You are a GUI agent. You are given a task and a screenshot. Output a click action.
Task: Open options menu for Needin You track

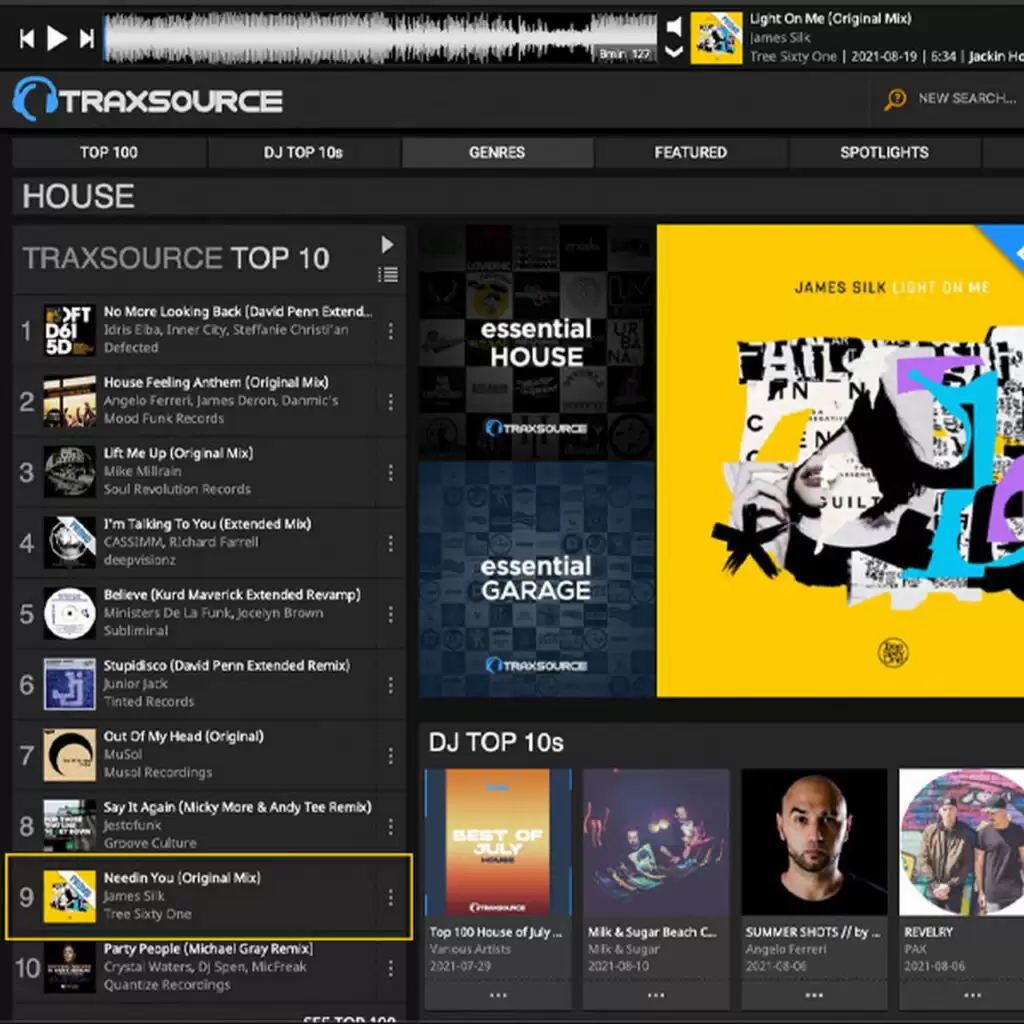tap(390, 897)
